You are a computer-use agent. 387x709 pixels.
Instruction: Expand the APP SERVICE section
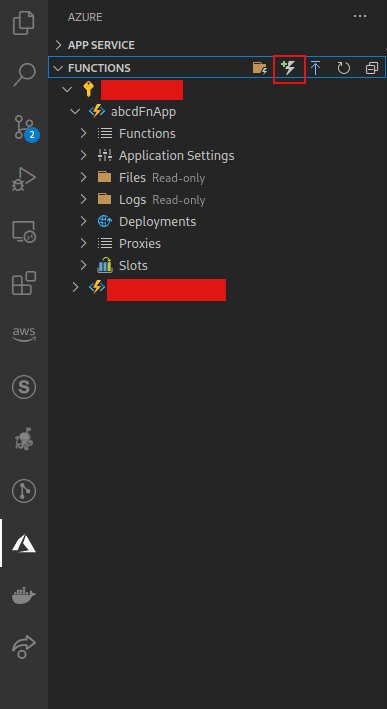tap(58, 45)
